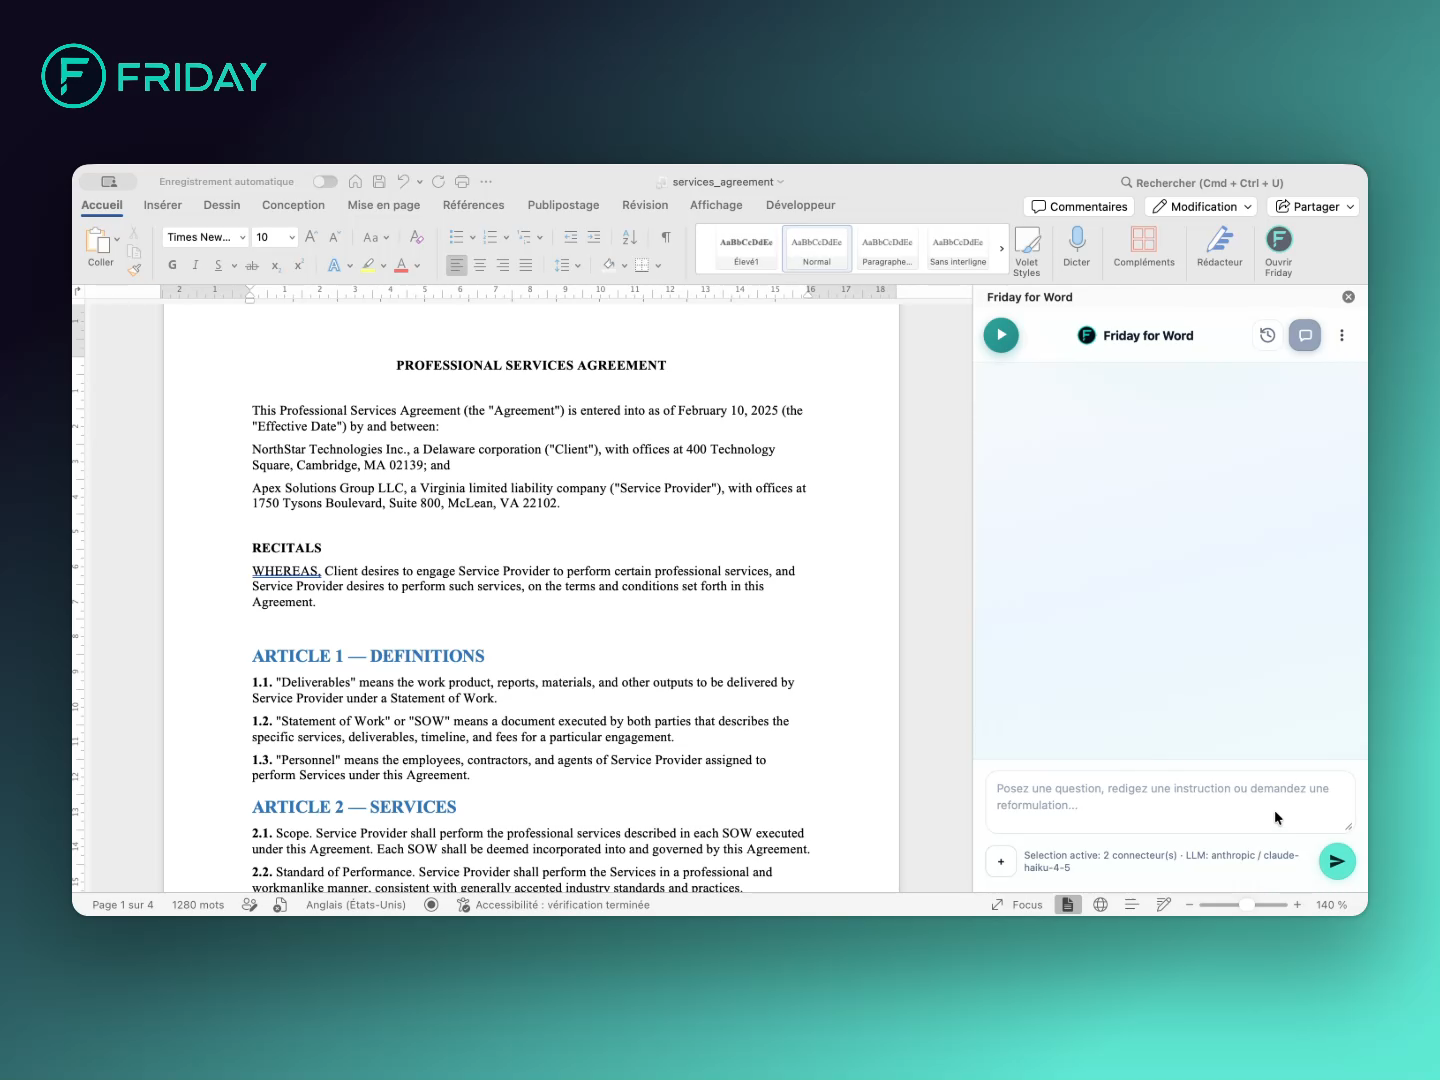
Task: Switch to the Révision tab
Action: 645,205
